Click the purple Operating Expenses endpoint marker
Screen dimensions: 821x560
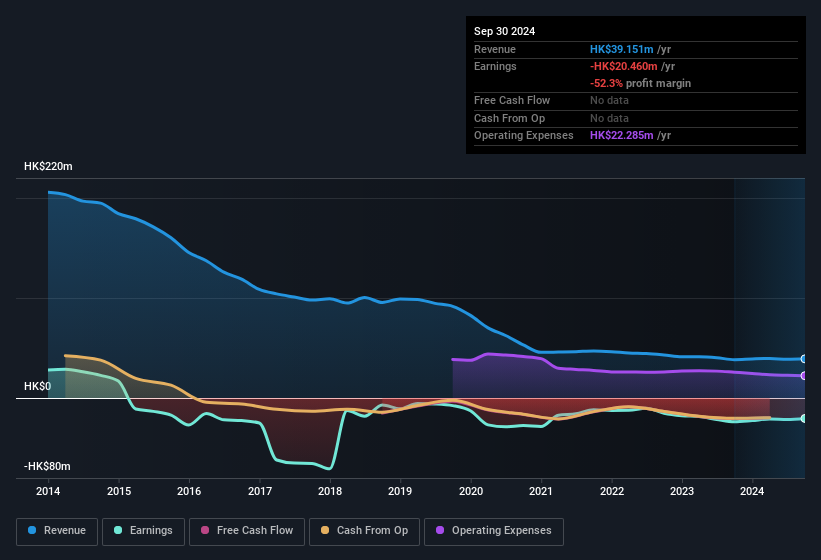pyautogui.click(x=804, y=376)
